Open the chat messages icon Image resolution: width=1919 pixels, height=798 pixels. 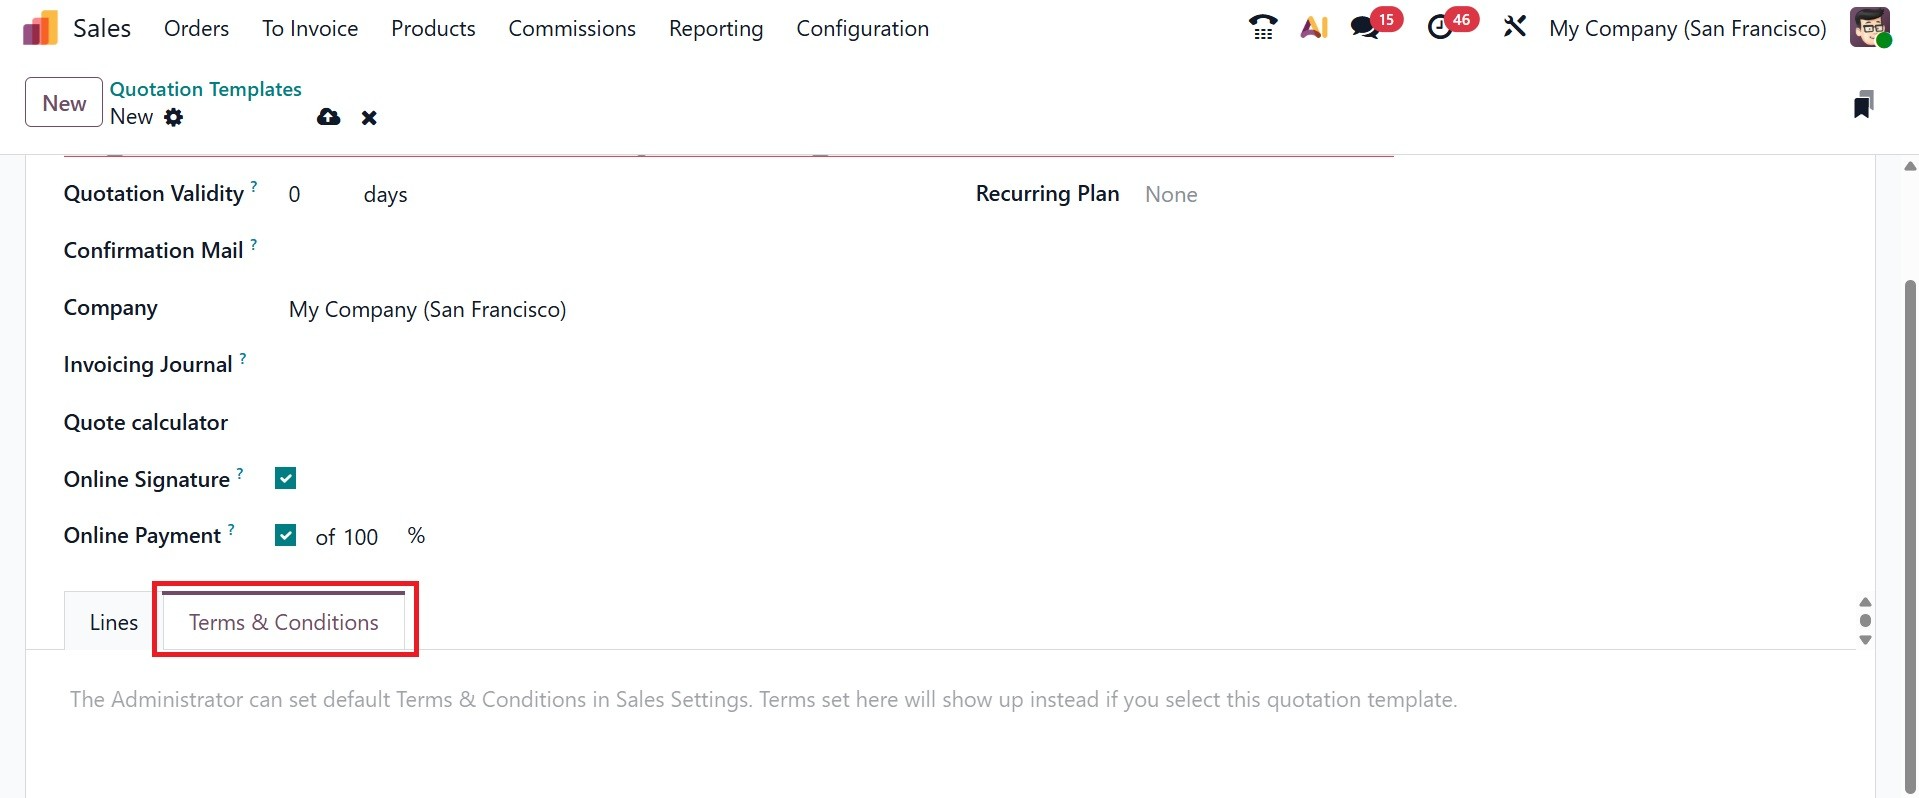point(1365,28)
